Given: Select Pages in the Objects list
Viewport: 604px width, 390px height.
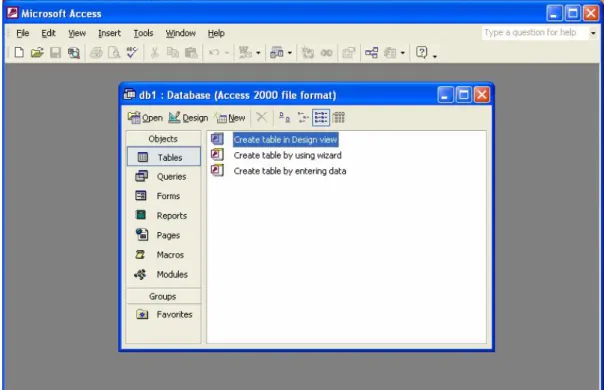Looking at the screenshot, I should pos(164,235).
